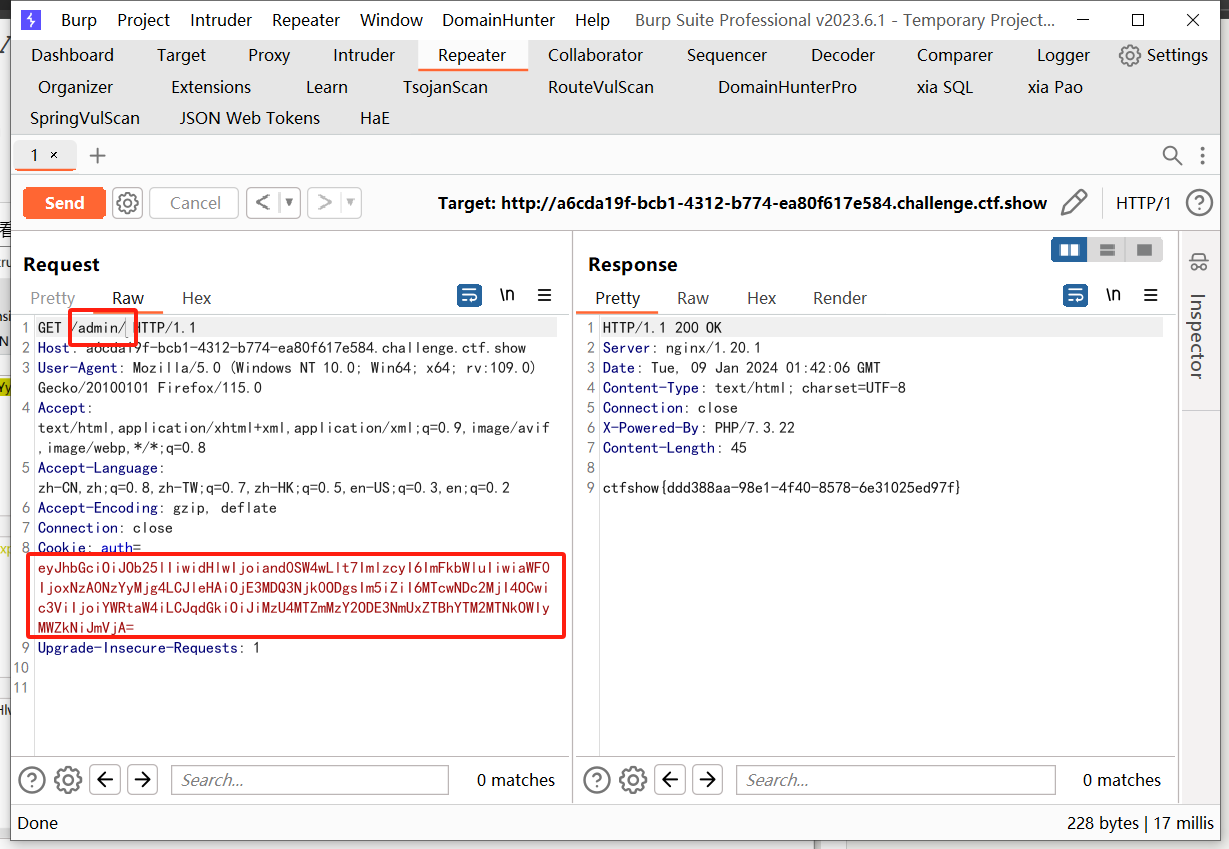
Task: Switch to Logger tool tab
Action: click(1063, 55)
